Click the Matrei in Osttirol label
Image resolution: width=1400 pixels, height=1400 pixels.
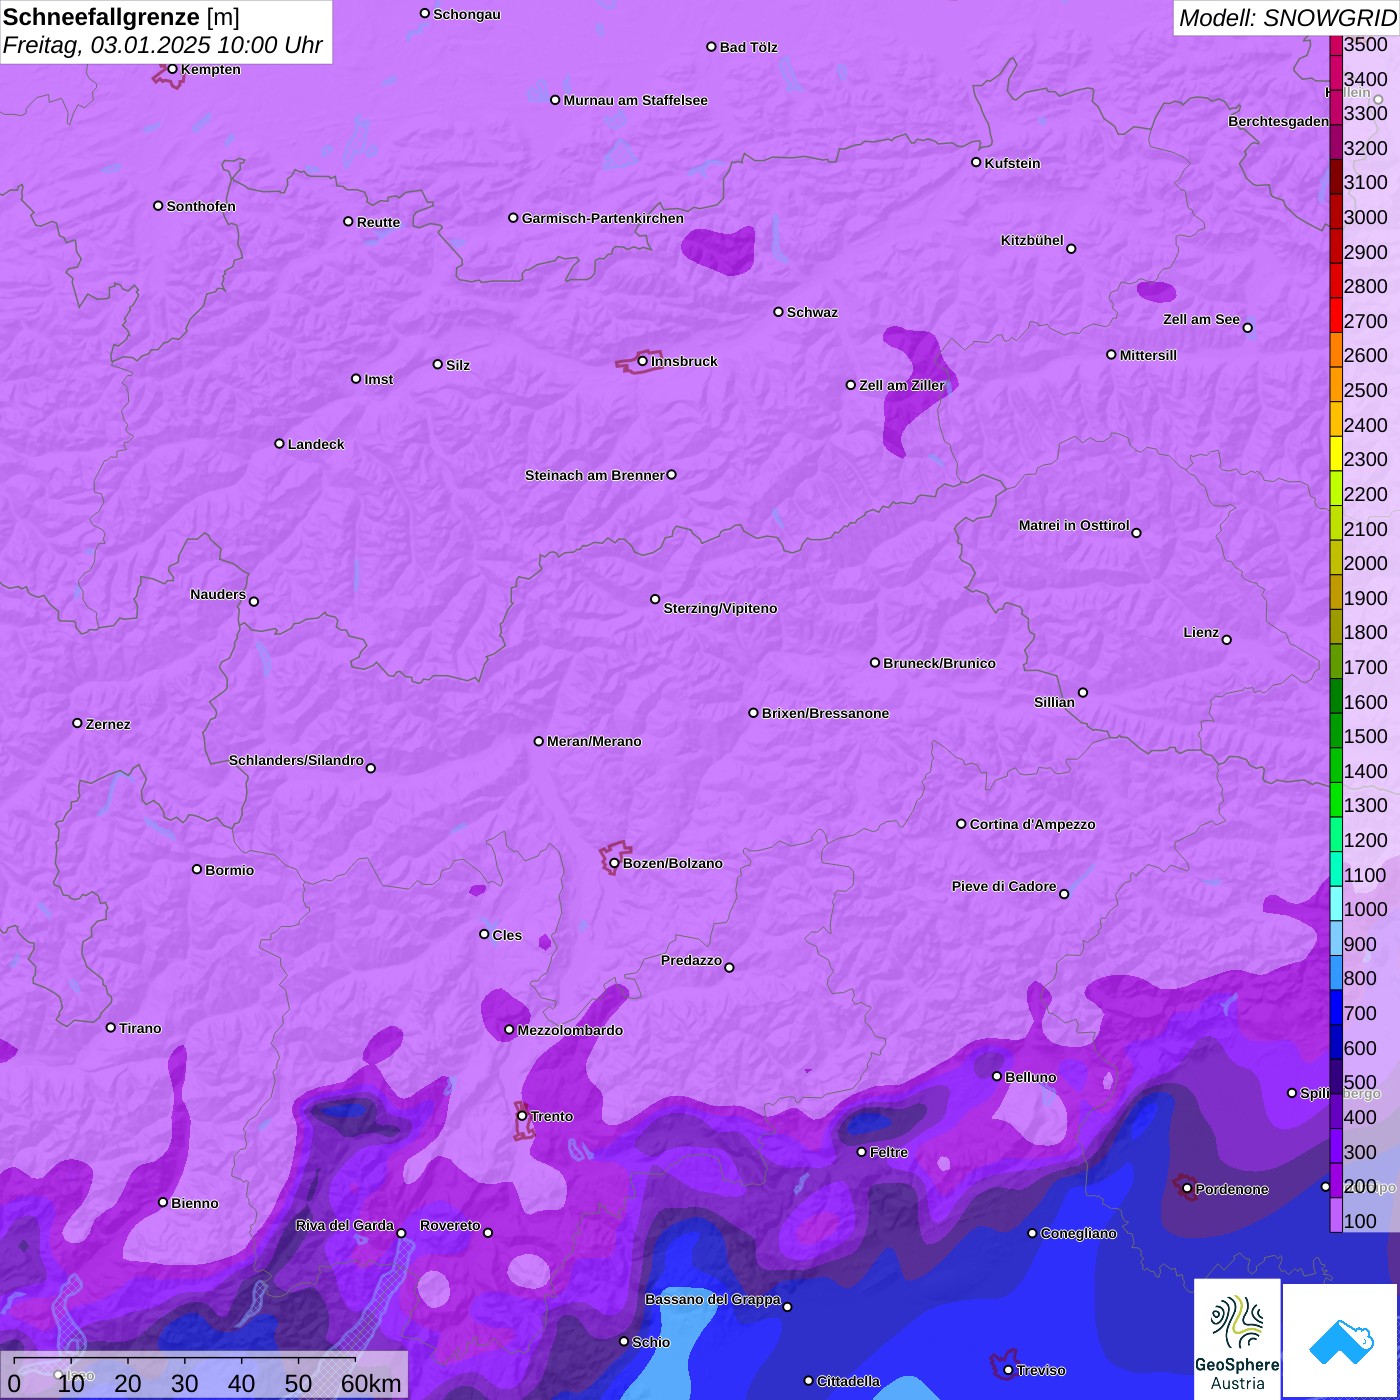[x=1074, y=525]
